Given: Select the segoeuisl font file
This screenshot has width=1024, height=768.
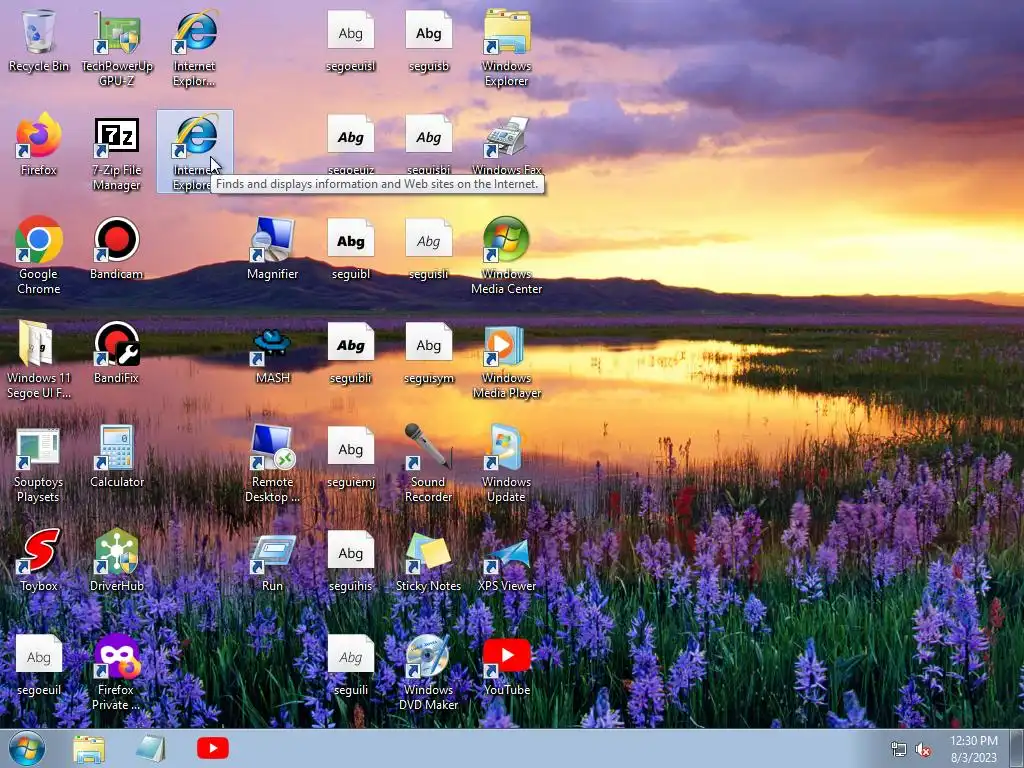Looking at the screenshot, I should pyautogui.click(x=351, y=40).
